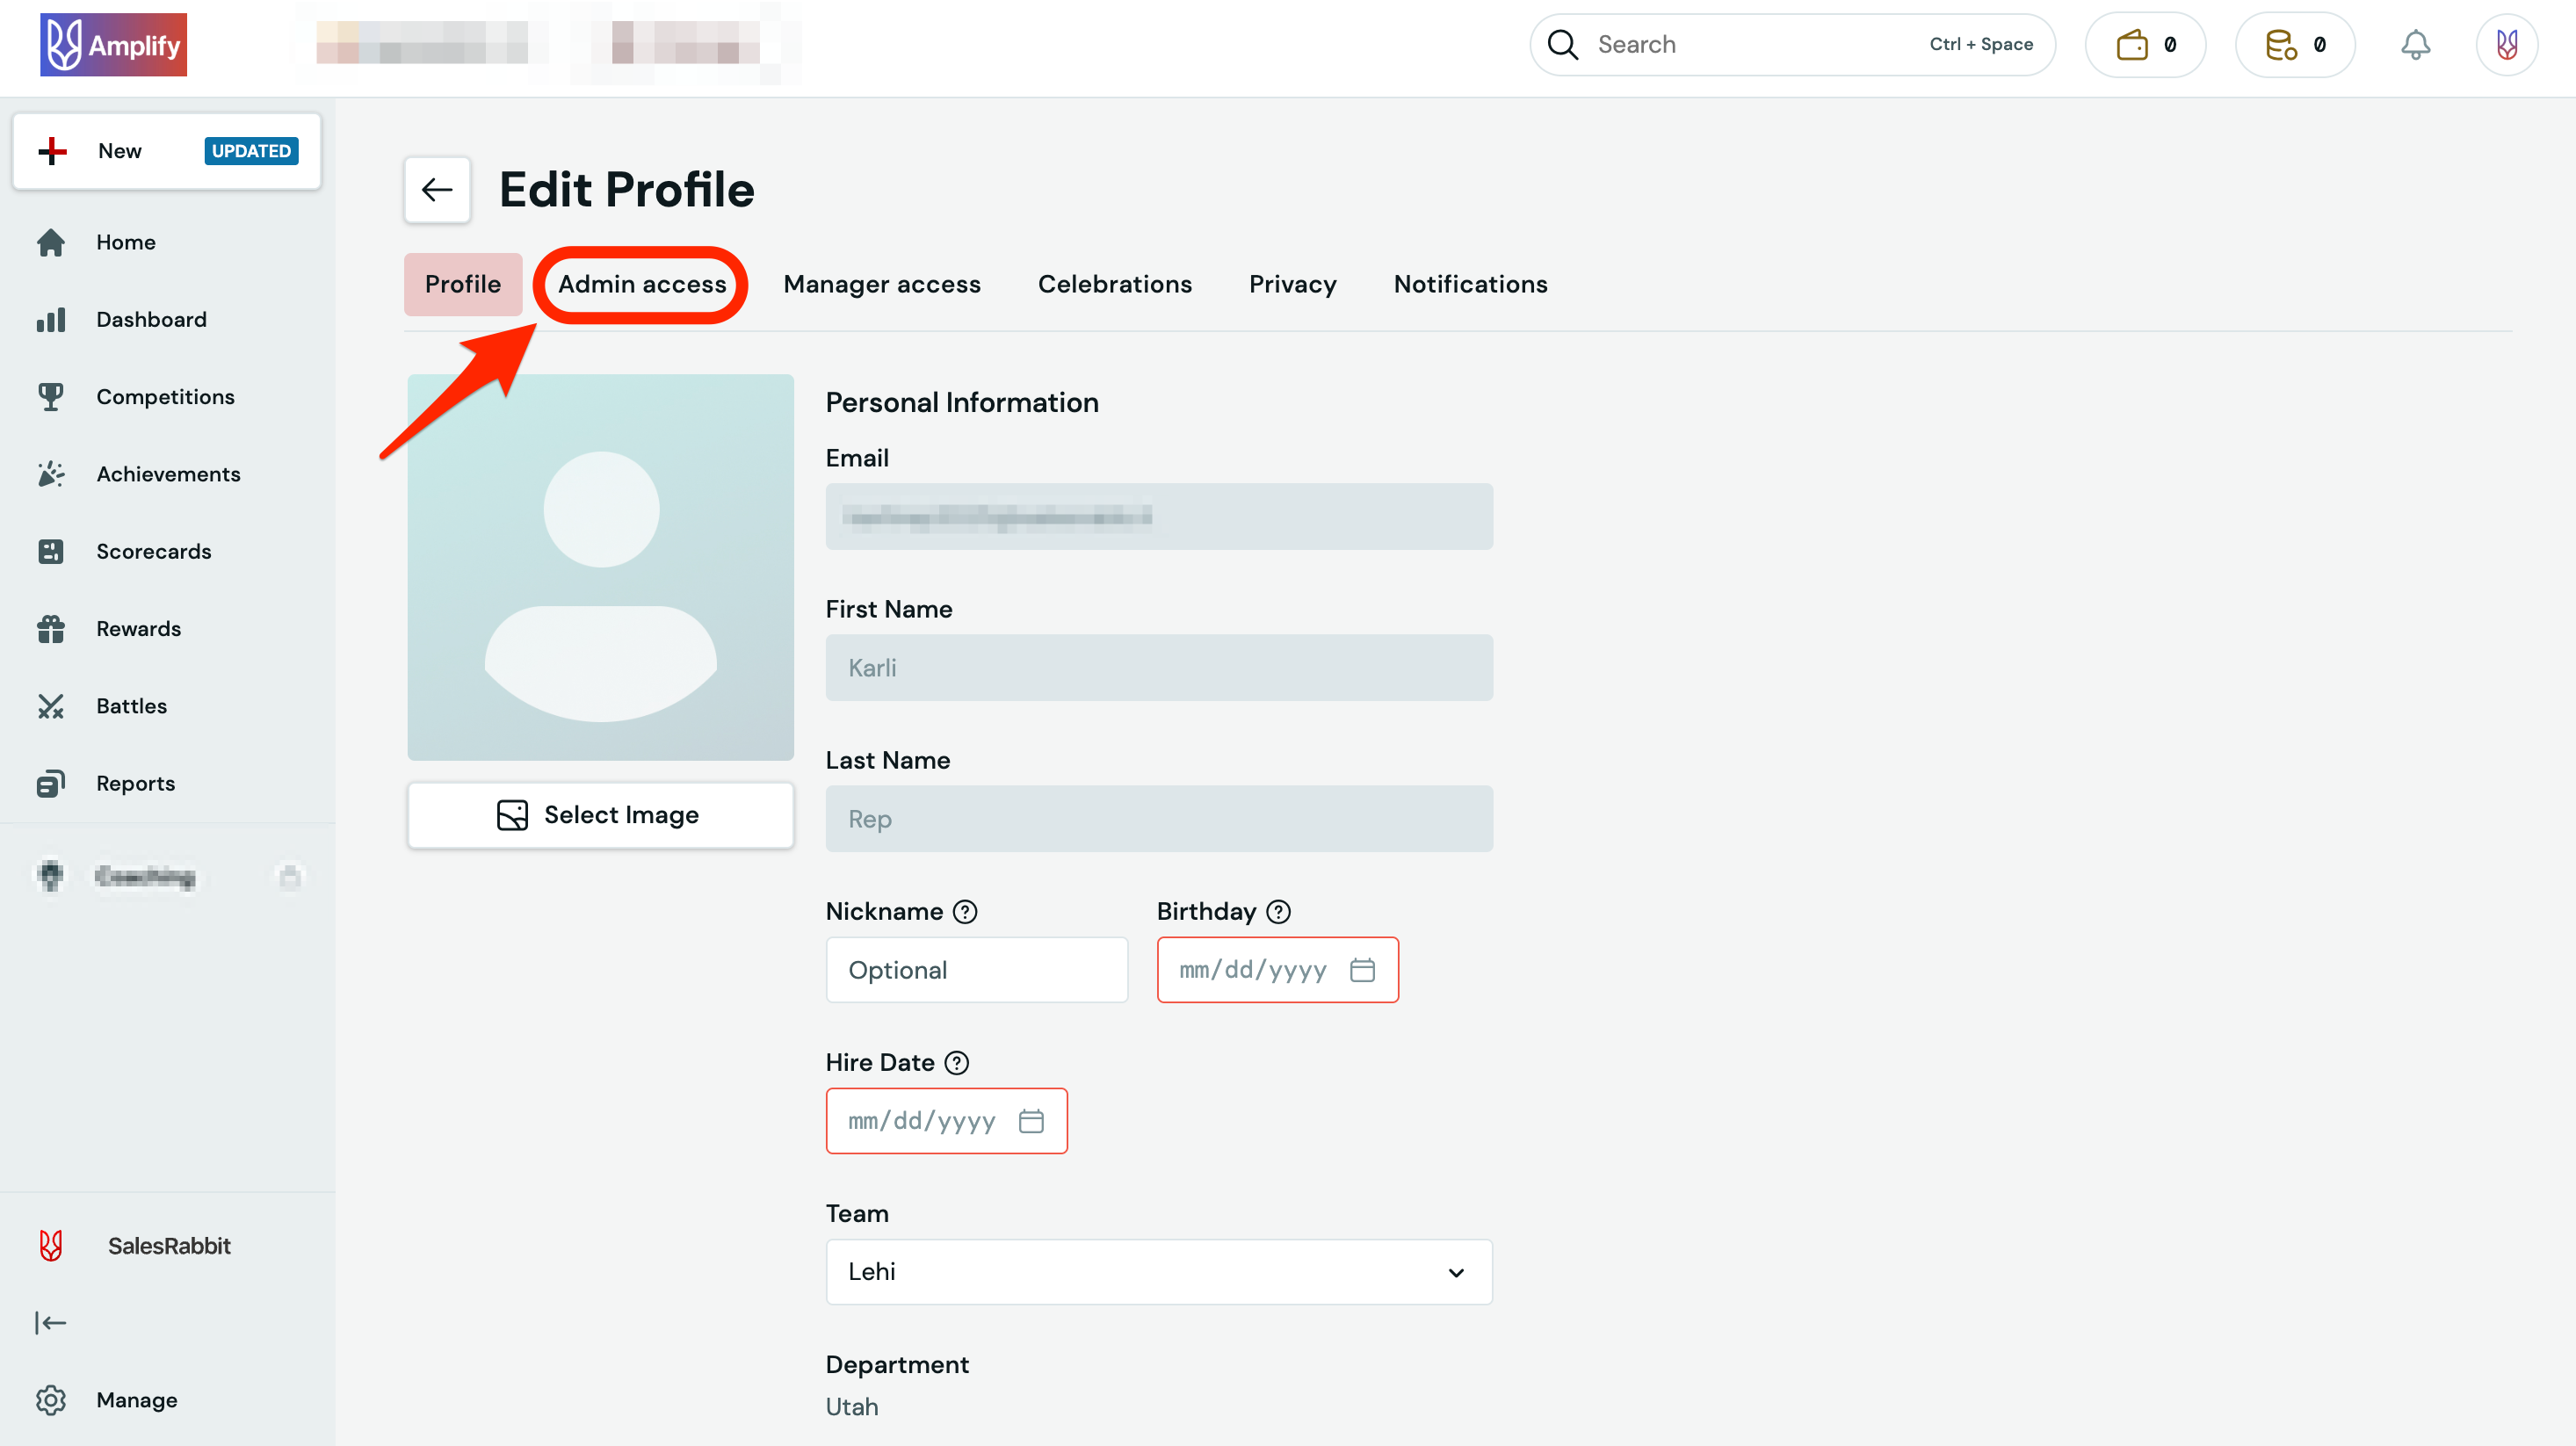2576x1446 pixels.
Task: Open the Reports section
Action: coord(136,783)
